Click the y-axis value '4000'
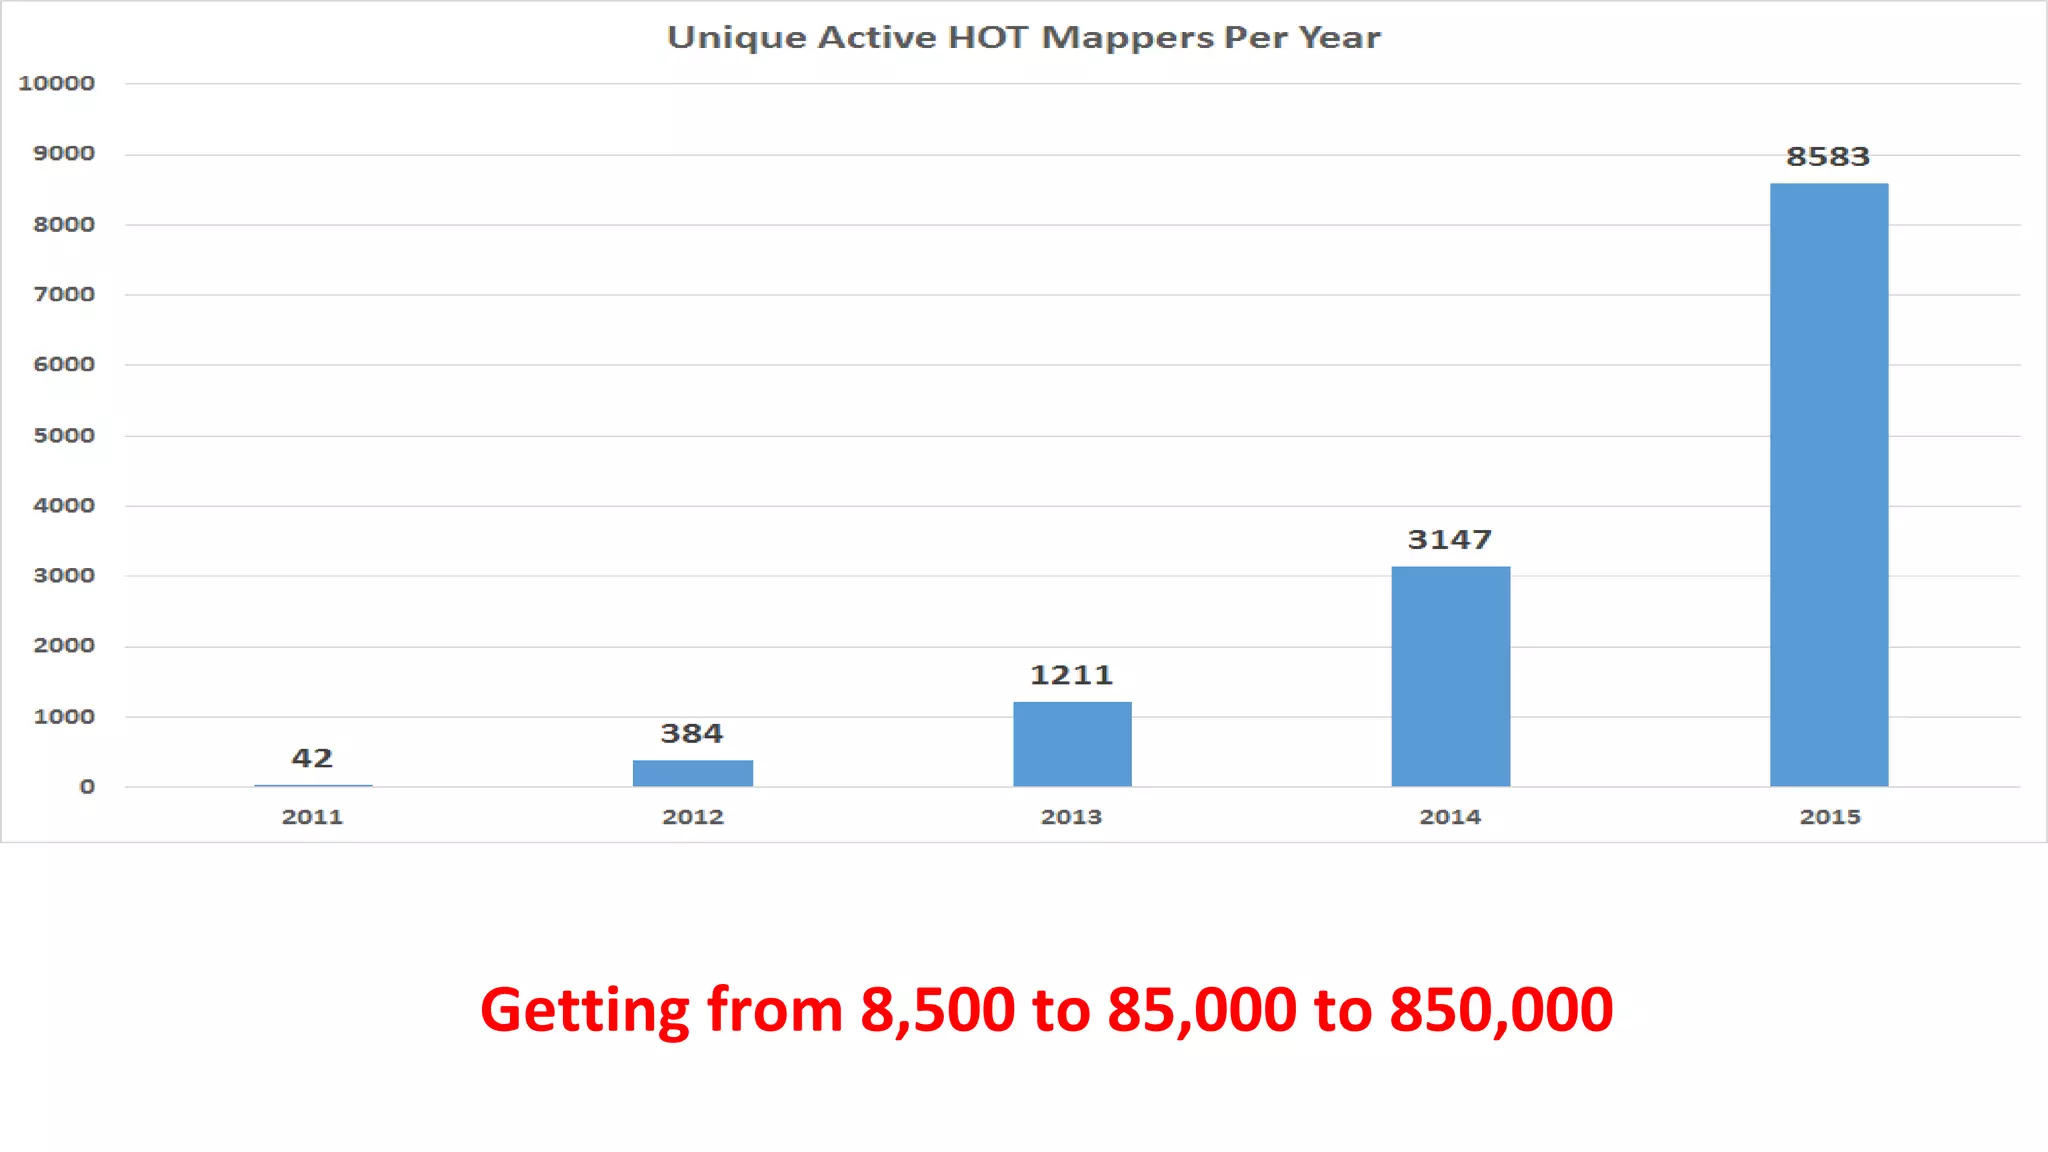The image size is (2048, 1152). point(64,506)
